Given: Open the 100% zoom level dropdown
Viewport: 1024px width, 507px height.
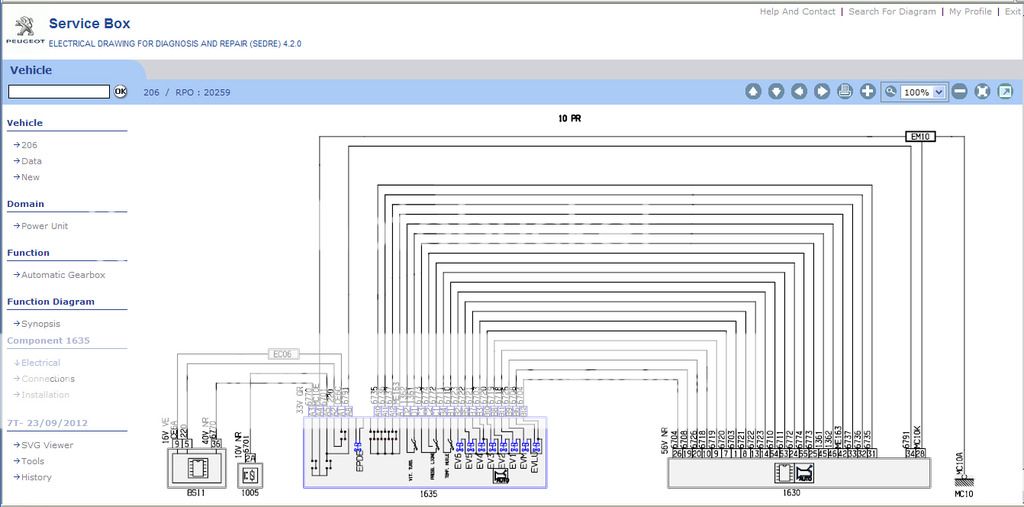Looking at the screenshot, I should coord(938,92).
